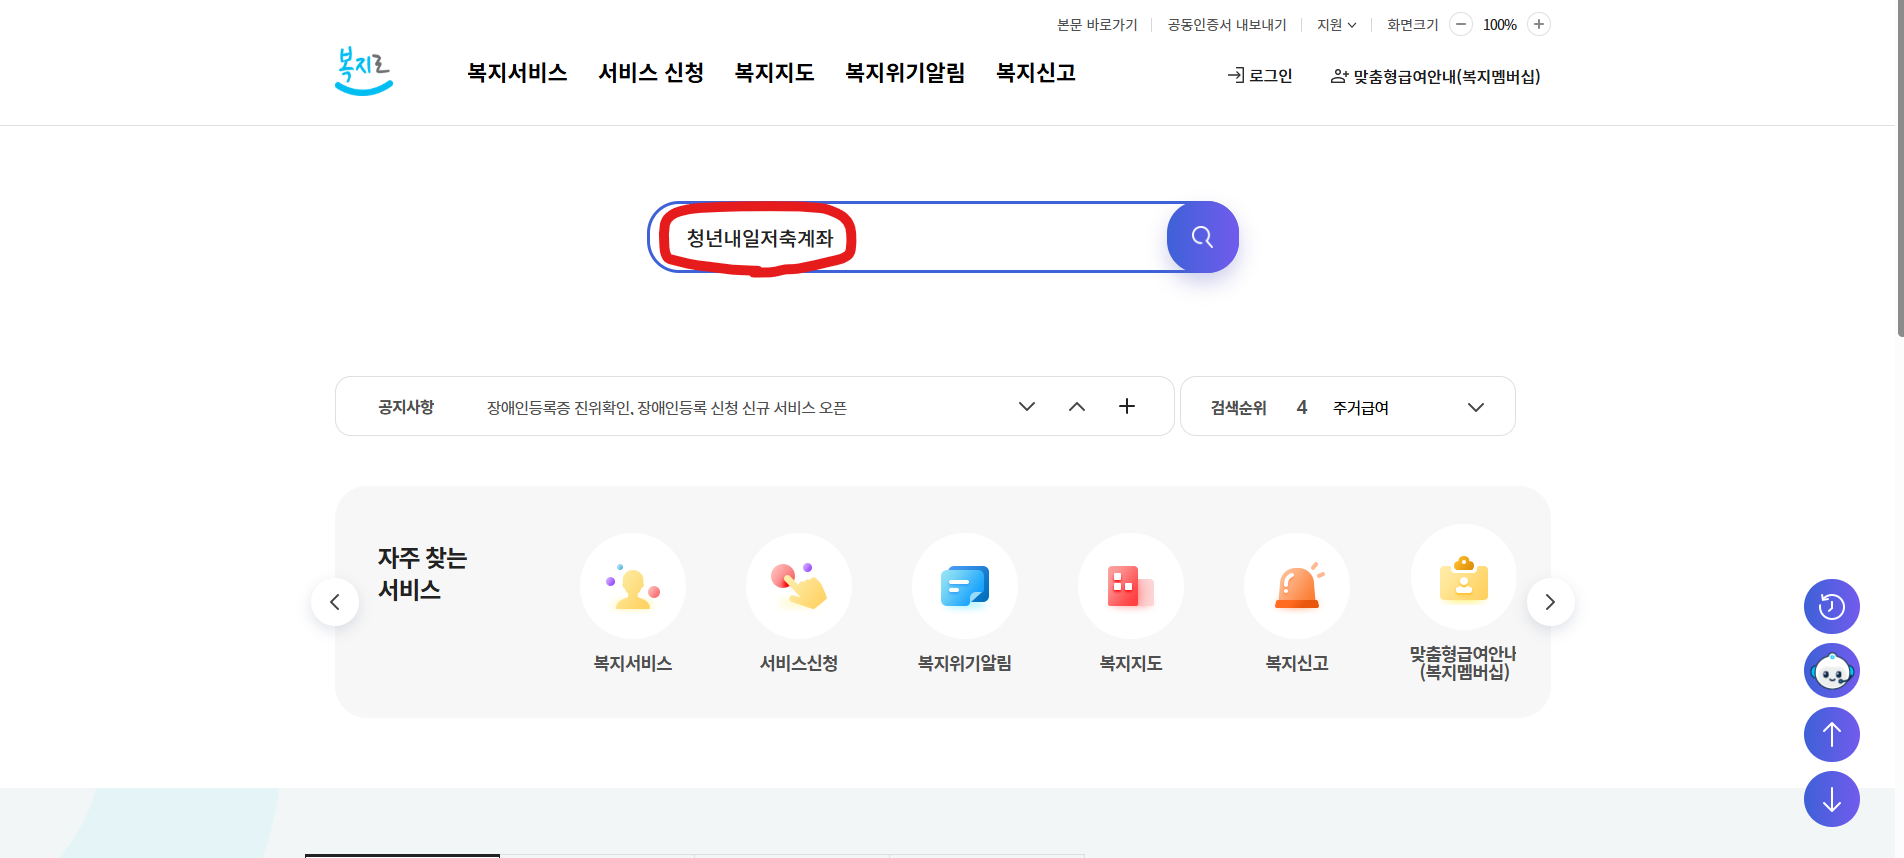Open the 서비스신청 shortcut icon
The image size is (1904, 858).
pyautogui.click(x=799, y=586)
